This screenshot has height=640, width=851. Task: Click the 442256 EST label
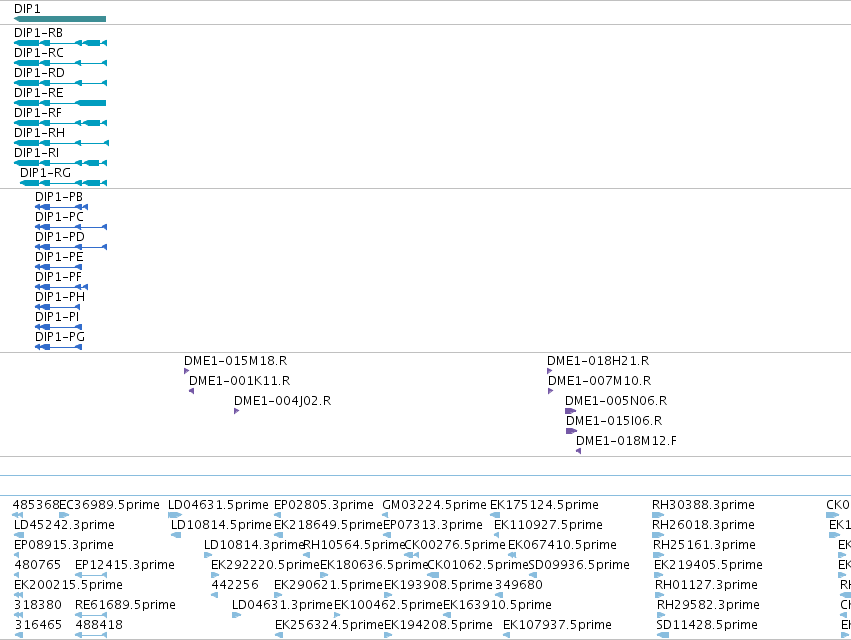click(235, 585)
